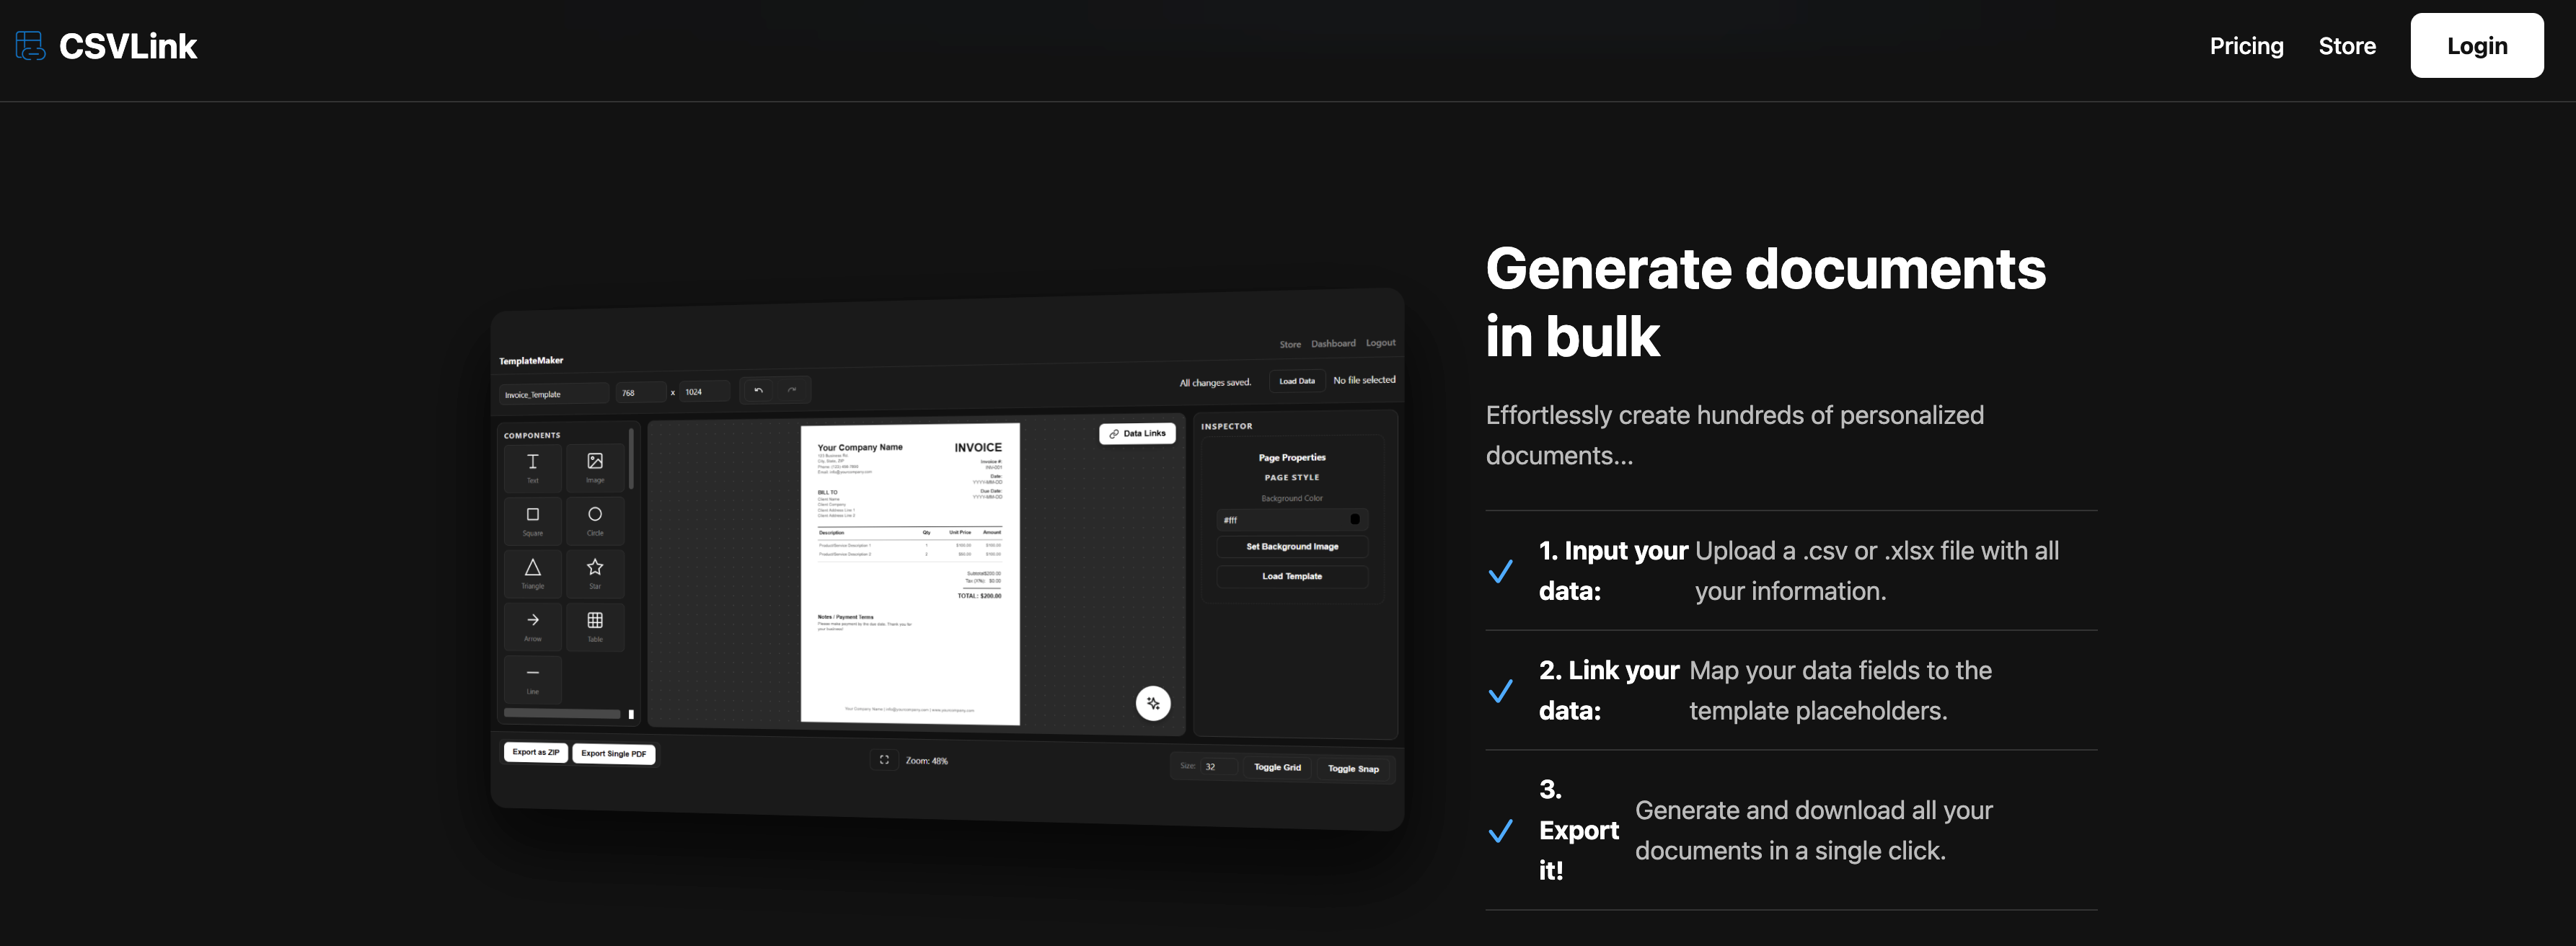2576x946 pixels.
Task: Open the Pricing page
Action: click(x=2246, y=46)
